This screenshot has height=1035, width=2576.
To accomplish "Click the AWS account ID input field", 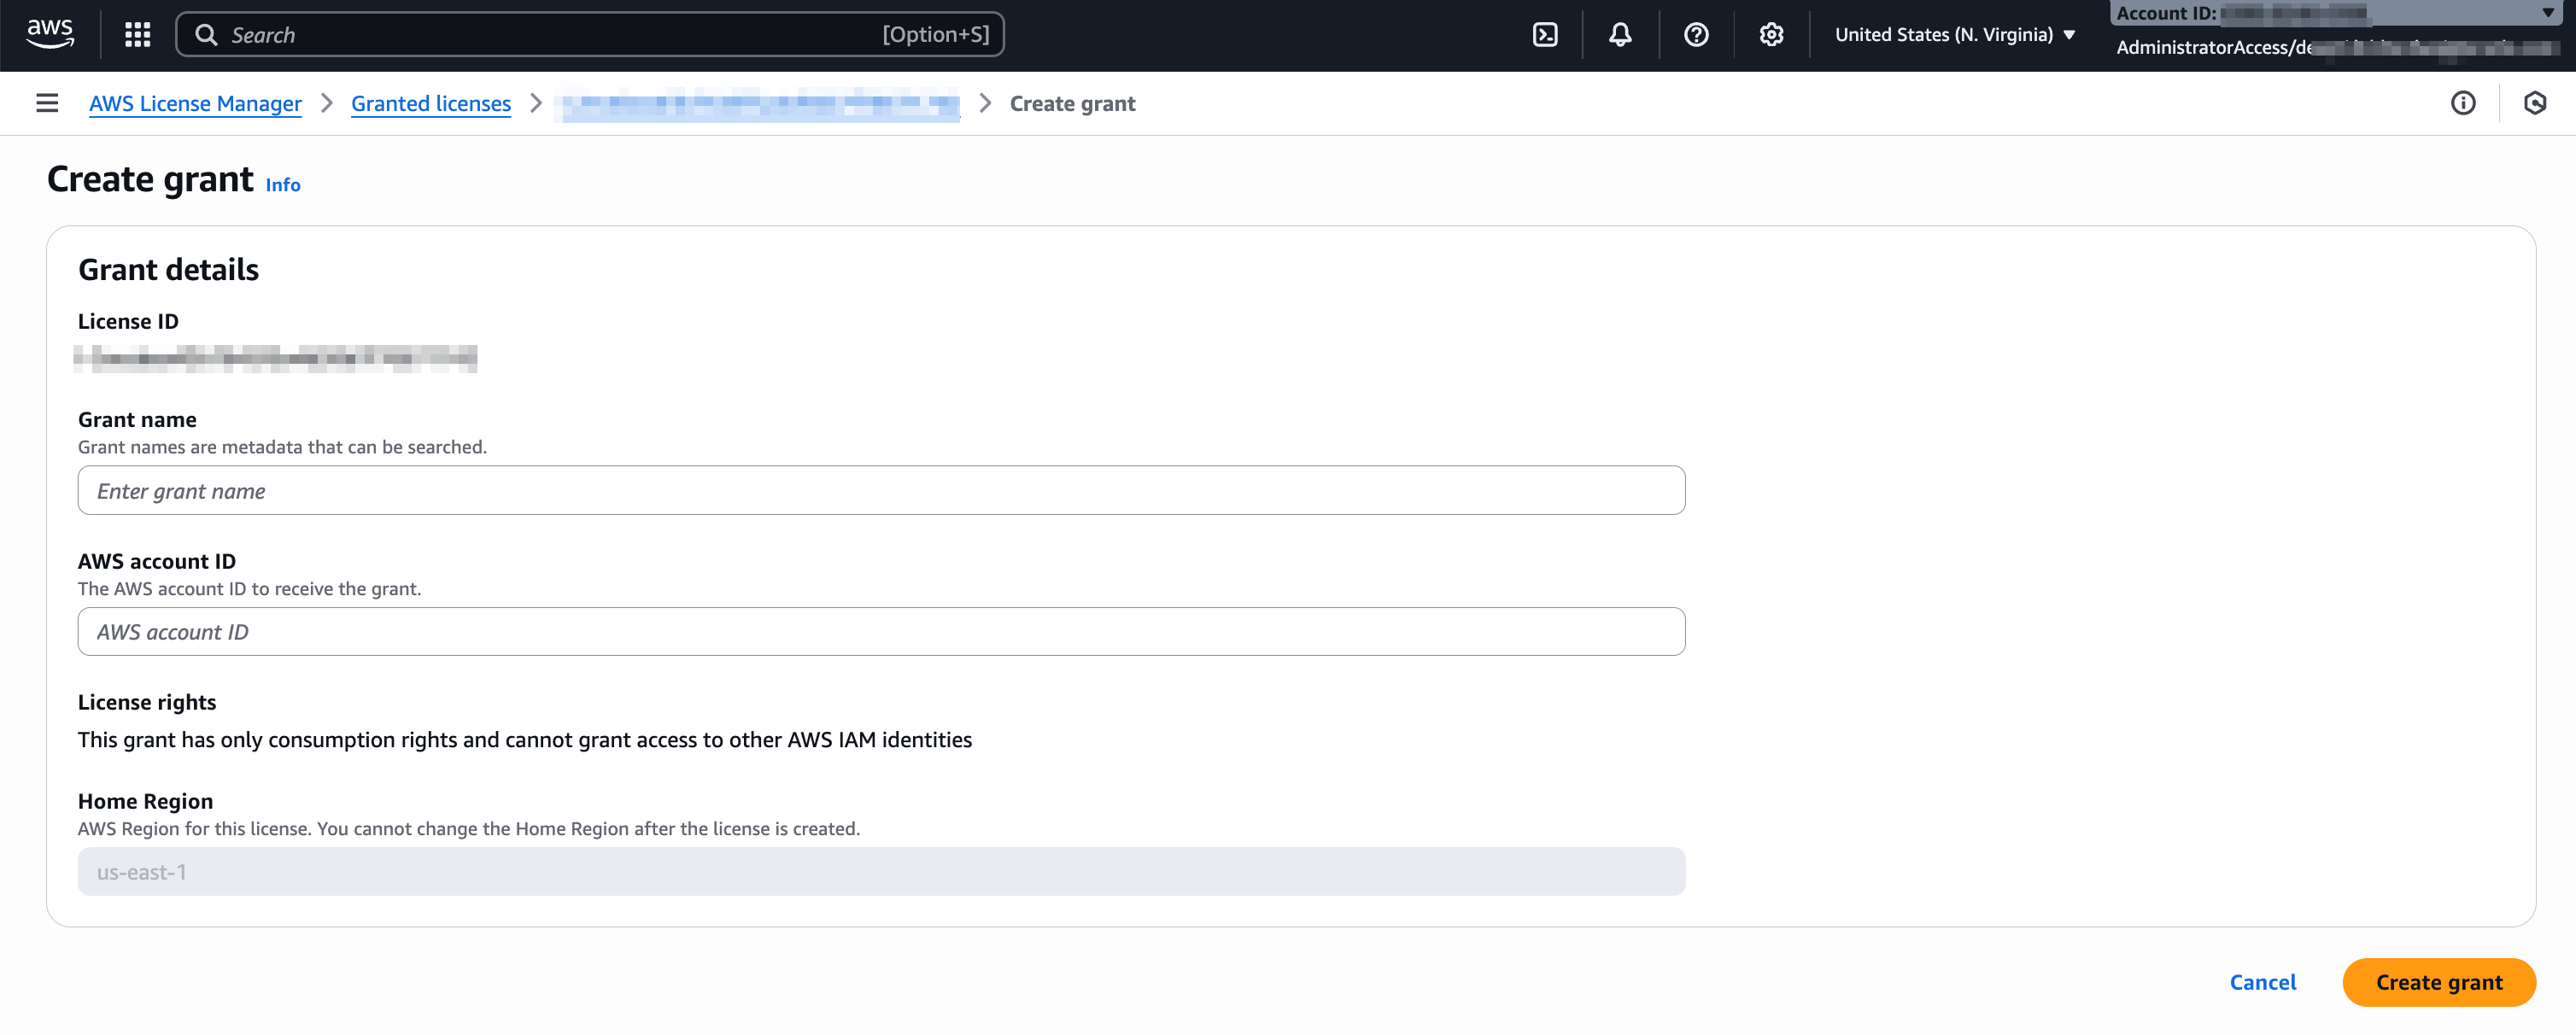I will (880, 631).
